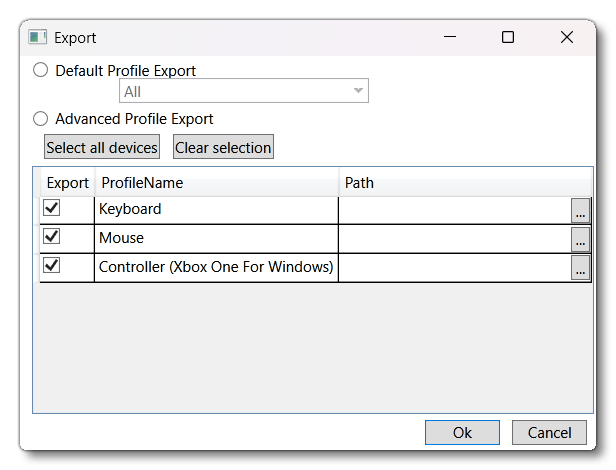Uncheck the Keyboard export checkbox
Image resolution: width=616 pixels, height=470 pixels.
51,208
